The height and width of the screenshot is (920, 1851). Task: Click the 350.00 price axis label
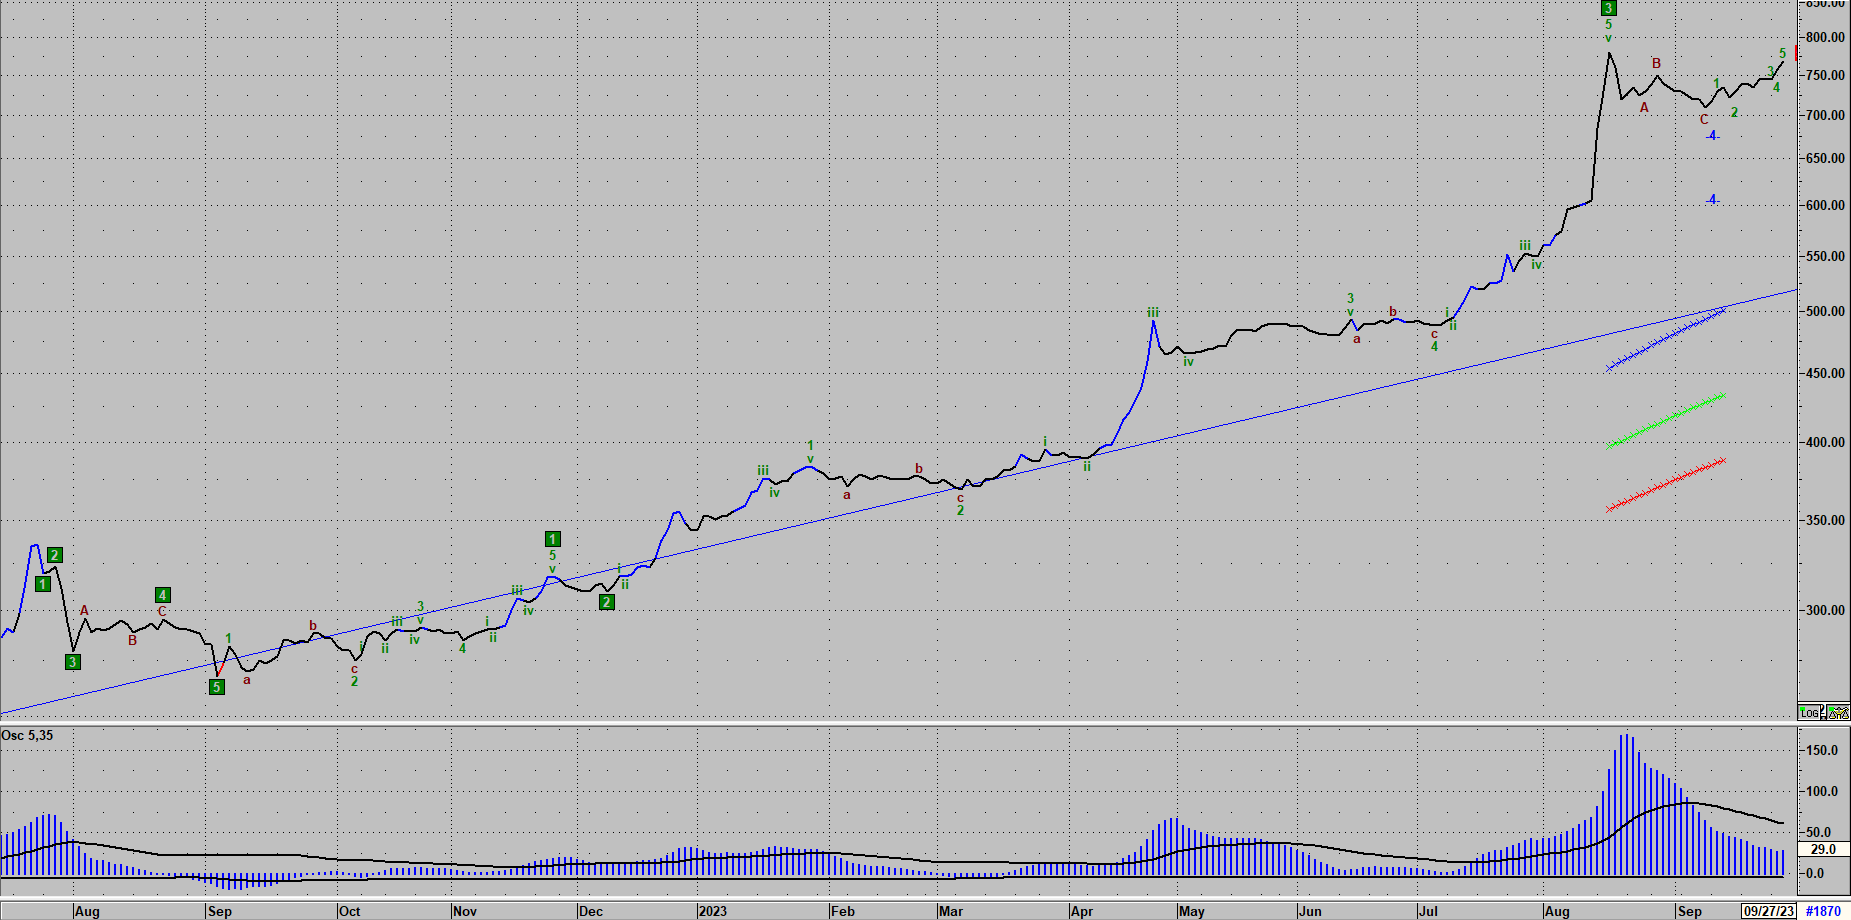(1825, 521)
